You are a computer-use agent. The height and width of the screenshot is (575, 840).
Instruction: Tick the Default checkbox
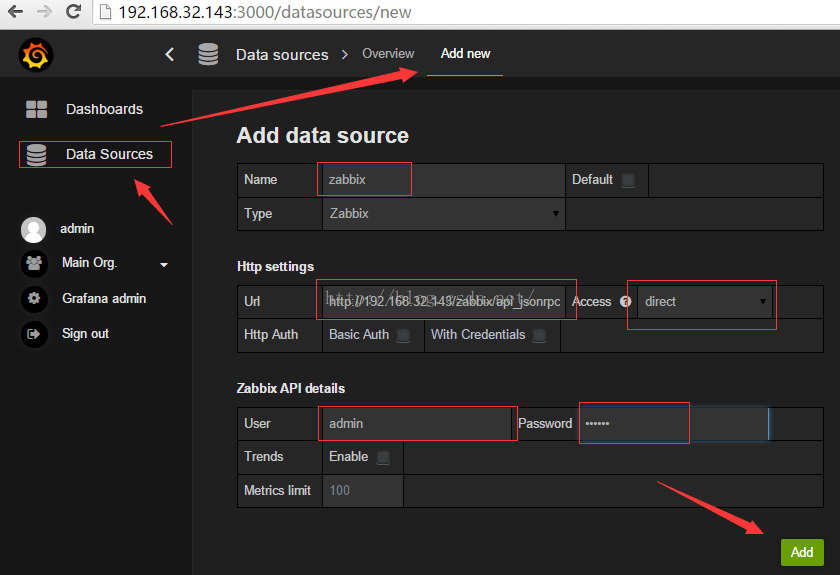point(628,180)
